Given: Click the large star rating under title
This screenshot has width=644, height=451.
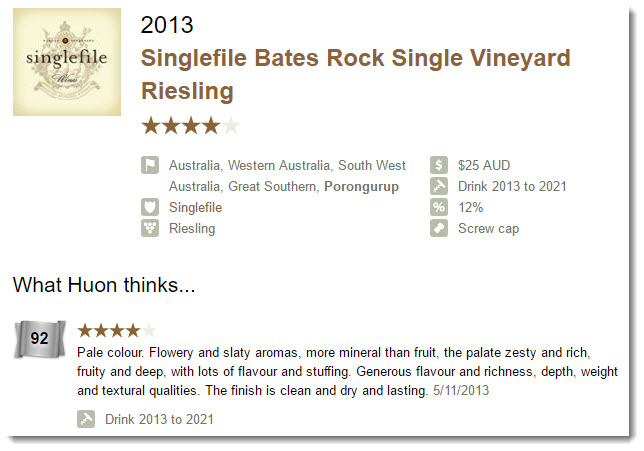Looking at the screenshot, I should tap(190, 126).
